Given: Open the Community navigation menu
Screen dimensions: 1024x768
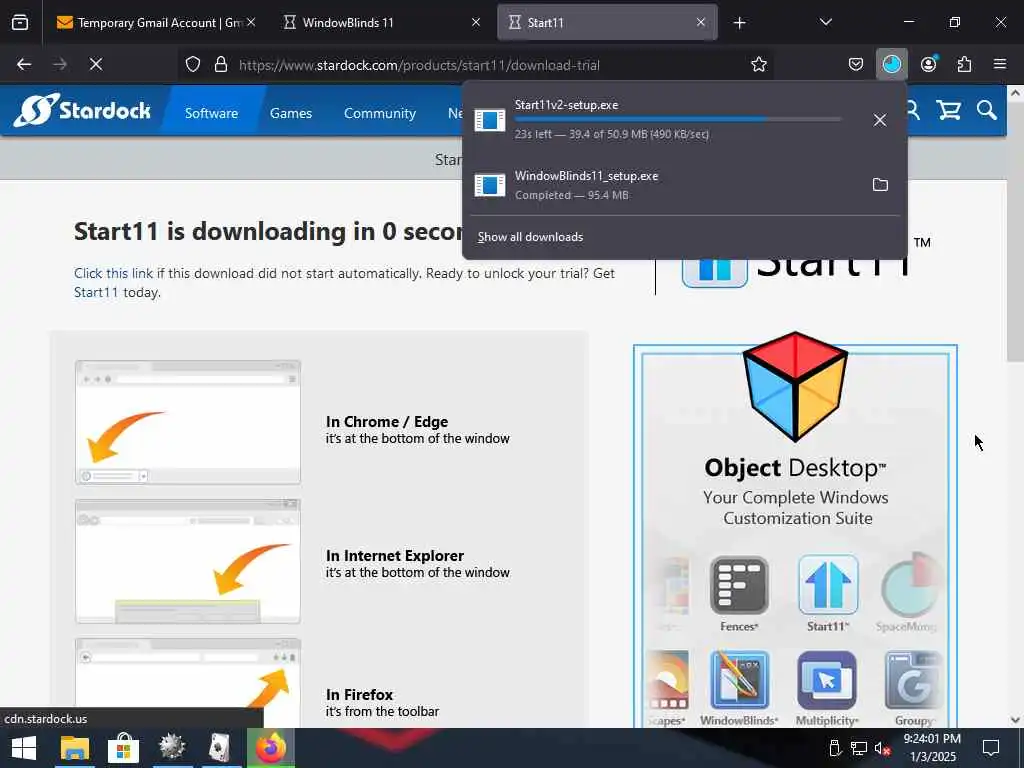Looking at the screenshot, I should point(379,113).
